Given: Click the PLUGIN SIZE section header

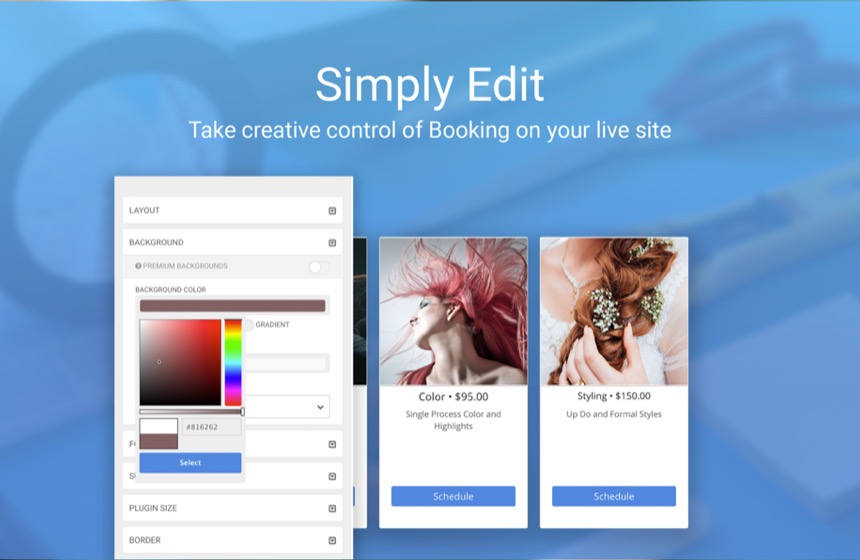Looking at the screenshot, I should pos(233,508).
